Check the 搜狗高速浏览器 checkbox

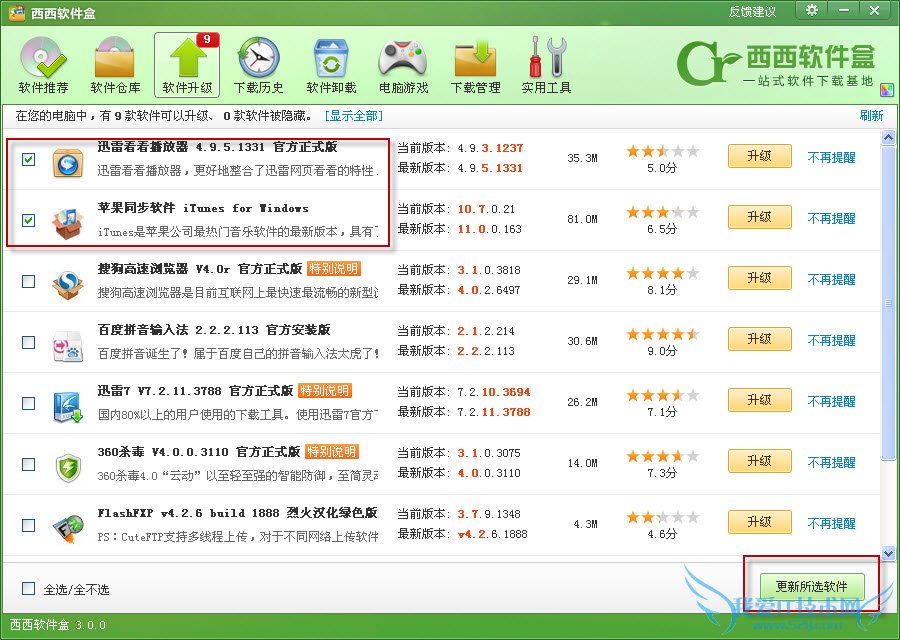28,281
